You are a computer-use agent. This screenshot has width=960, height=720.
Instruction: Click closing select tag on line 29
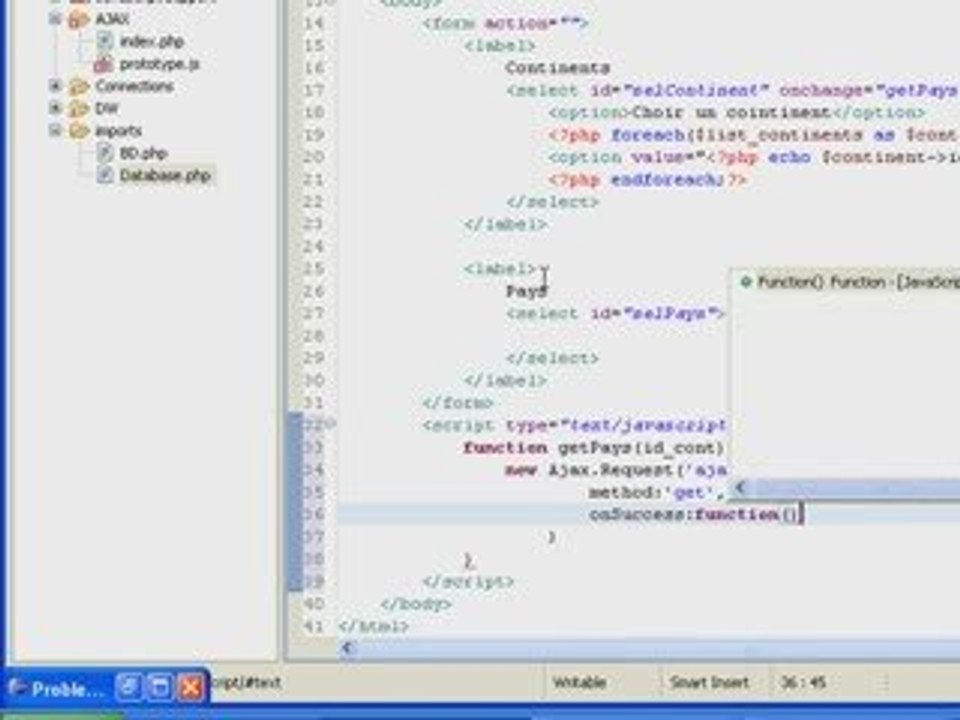(552, 359)
